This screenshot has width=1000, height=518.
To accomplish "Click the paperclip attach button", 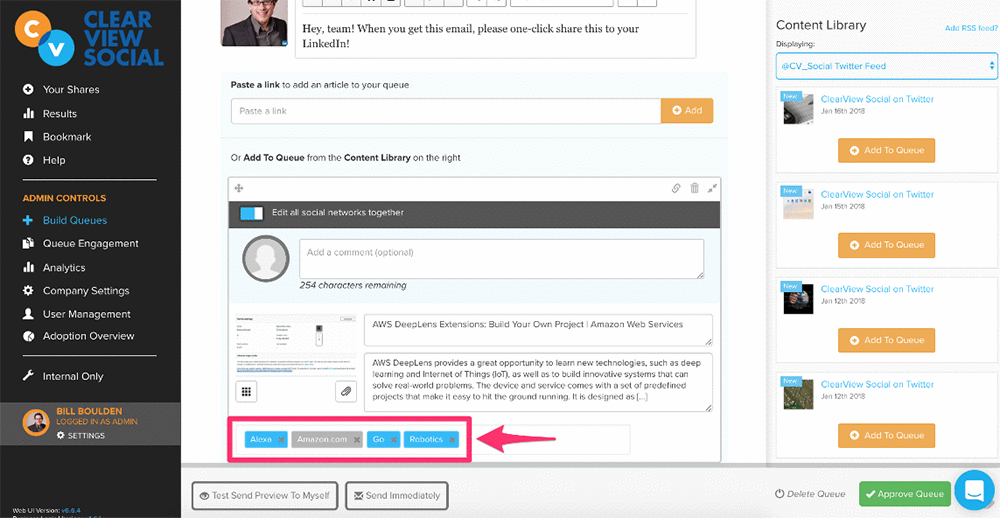I will pyautogui.click(x=346, y=391).
